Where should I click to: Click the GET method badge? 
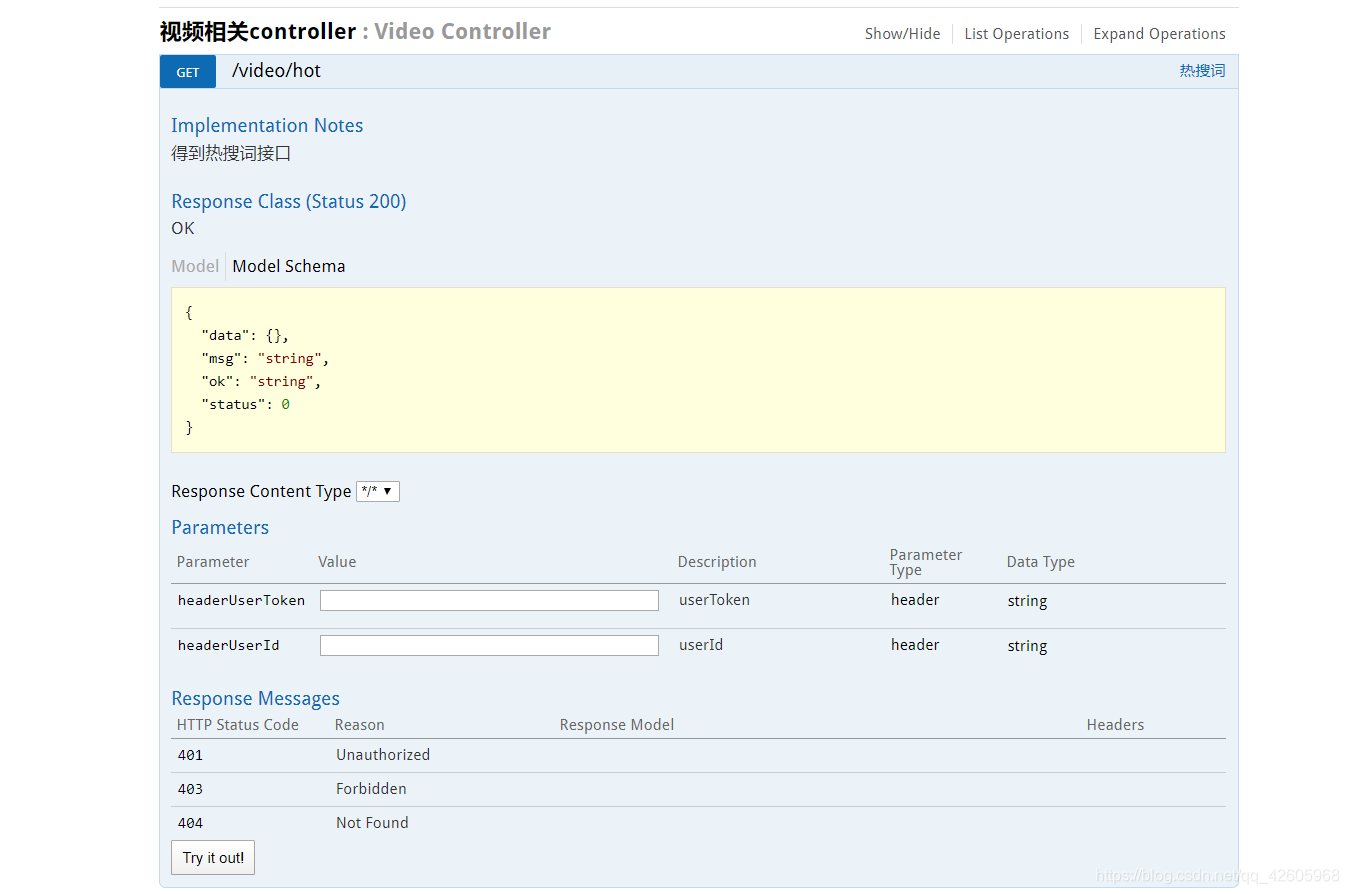[188, 72]
